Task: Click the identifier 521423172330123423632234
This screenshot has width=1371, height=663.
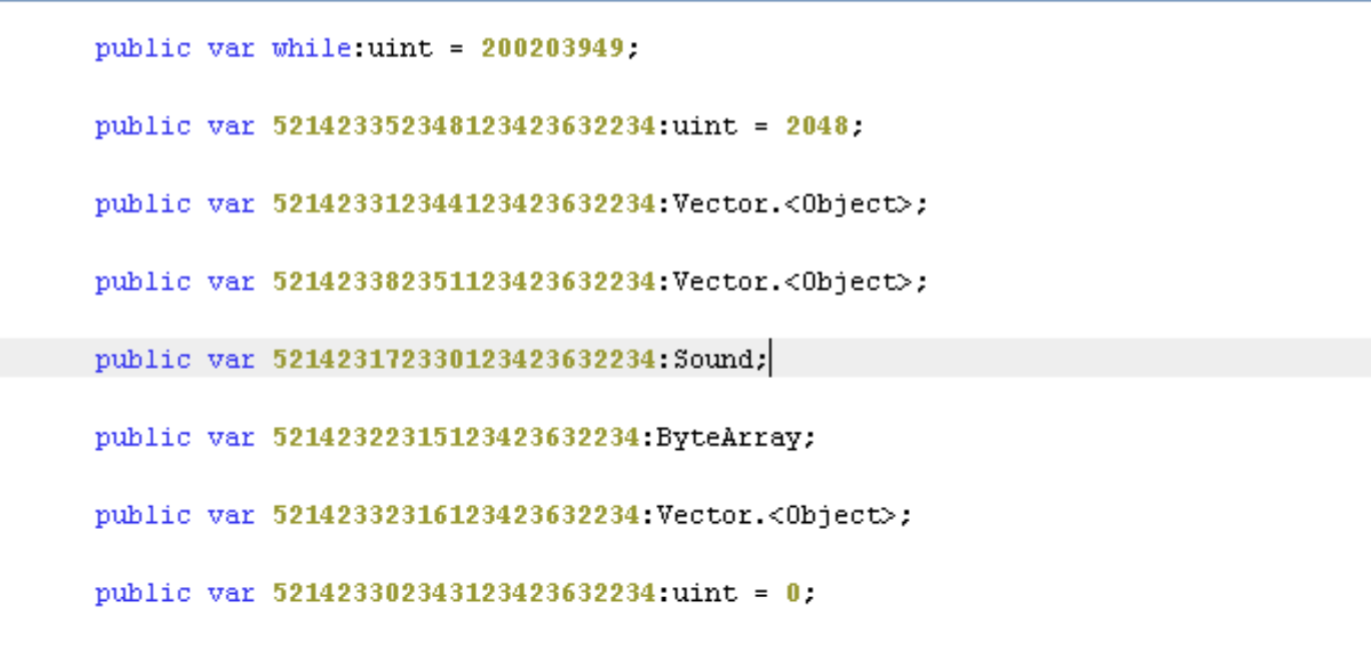Action: tap(464, 359)
